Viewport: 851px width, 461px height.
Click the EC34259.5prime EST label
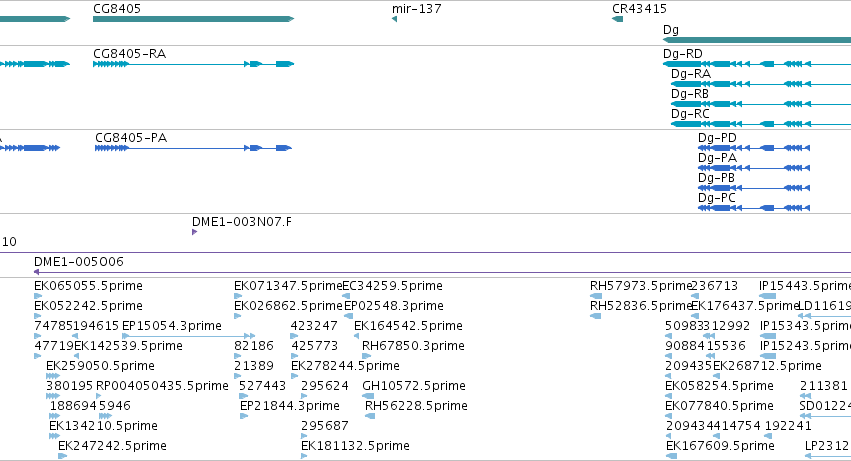pyautogui.click(x=392, y=286)
